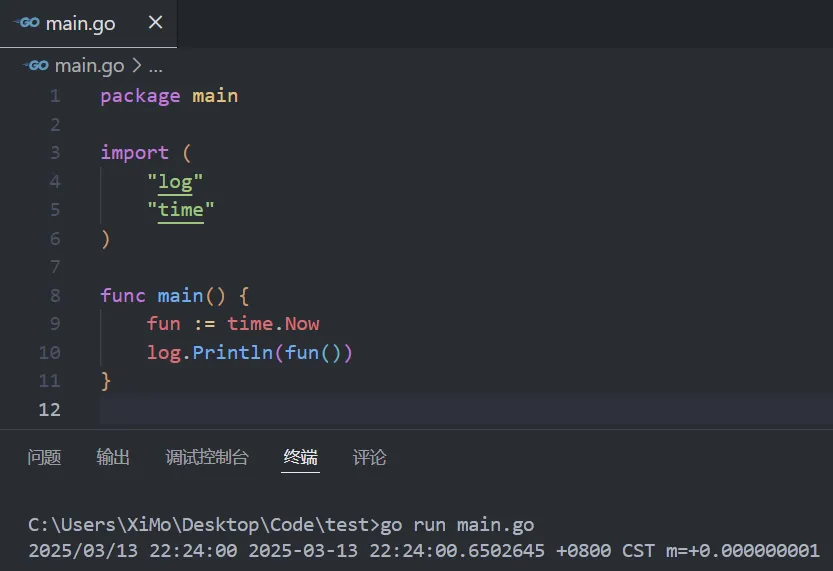Switch to the main.go editor tab
Image resolution: width=833 pixels, height=571 pixels.
[x=81, y=23]
